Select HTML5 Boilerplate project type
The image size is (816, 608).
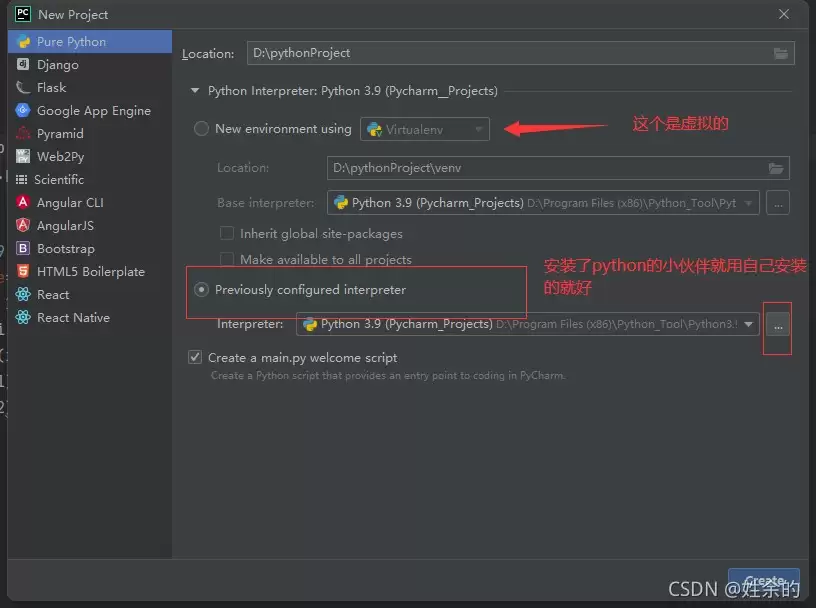pyautogui.click(x=90, y=271)
